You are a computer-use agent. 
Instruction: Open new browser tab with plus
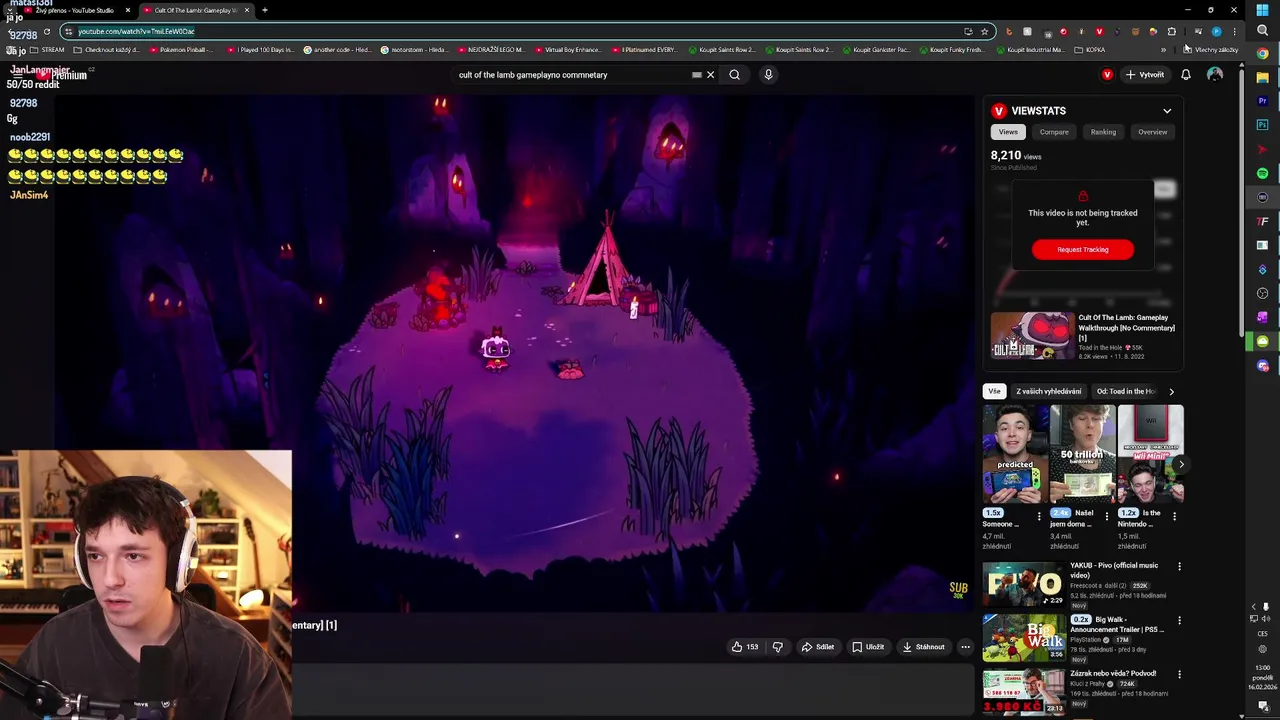pyautogui.click(x=264, y=10)
